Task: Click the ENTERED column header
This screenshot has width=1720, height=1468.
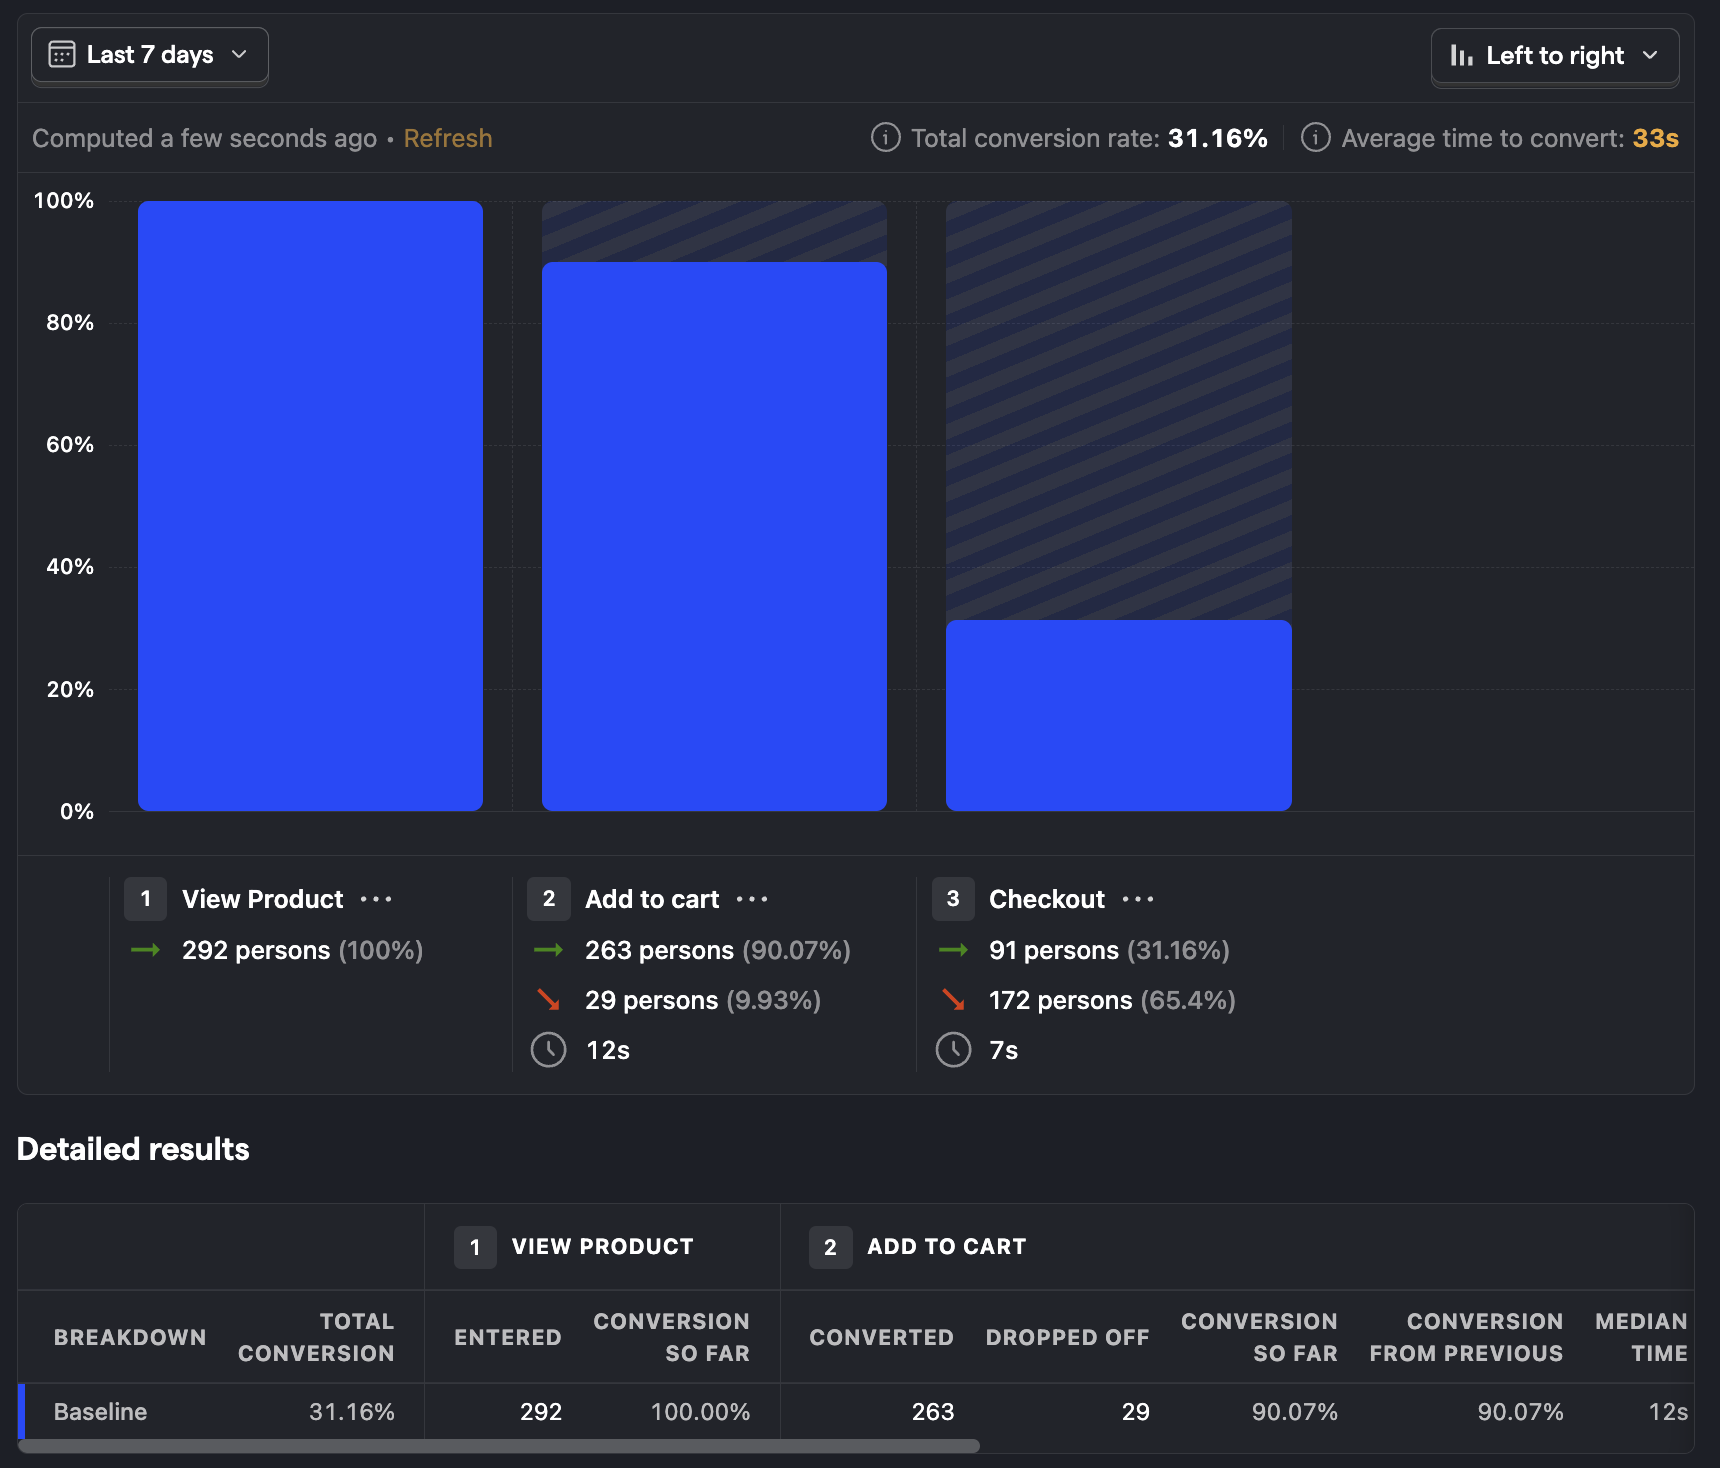Action: (508, 1337)
